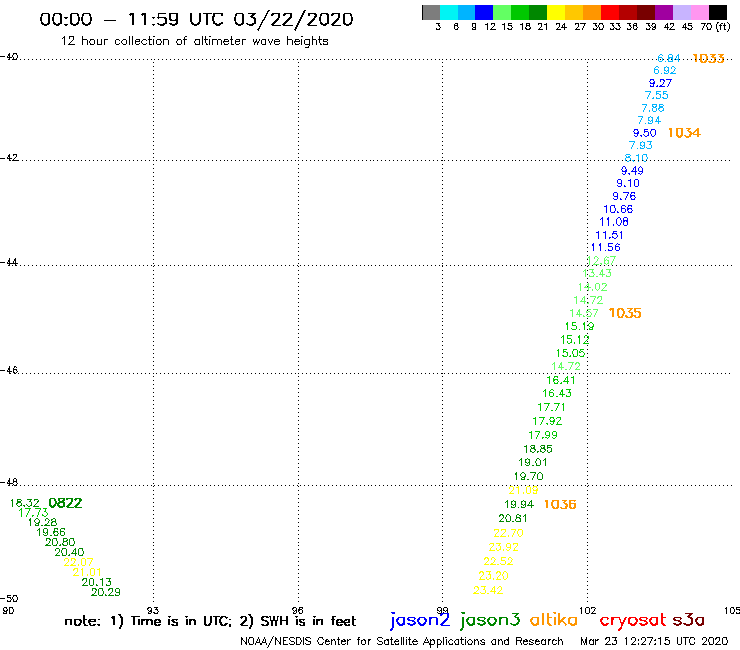740x650 pixels.
Task: Click the purple swatch in the color scale
Action: click(664, 12)
